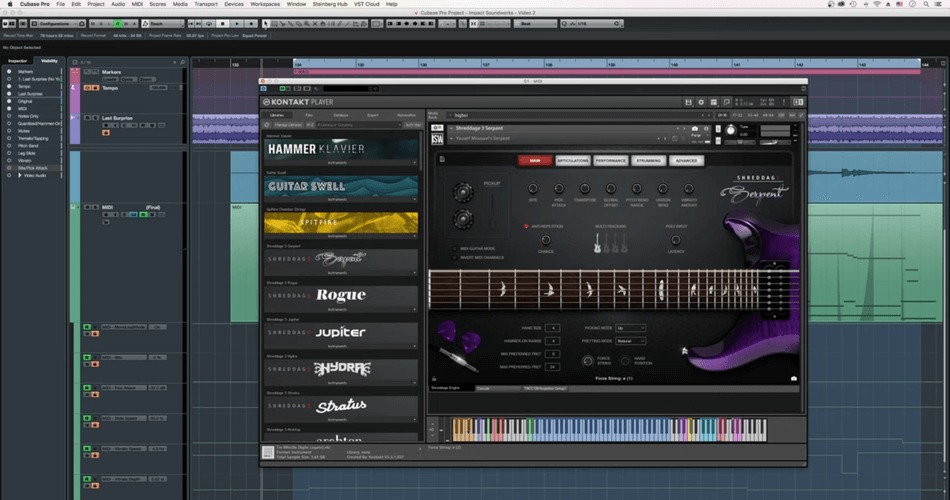Toggle the Invert Midi Channels checkbox

454,257
